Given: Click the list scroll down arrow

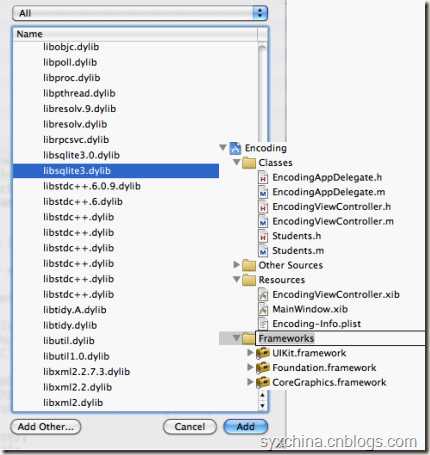Looking at the screenshot, I should pyautogui.click(x=262, y=406).
